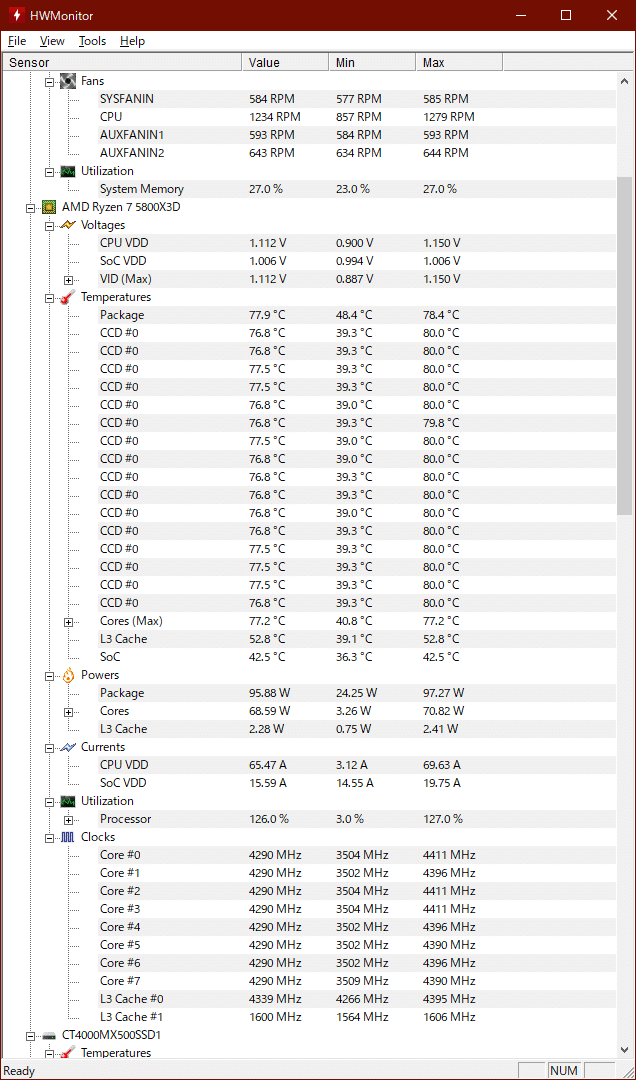Click the Clocks section icon
This screenshot has height=1080, width=636.
(x=68, y=837)
